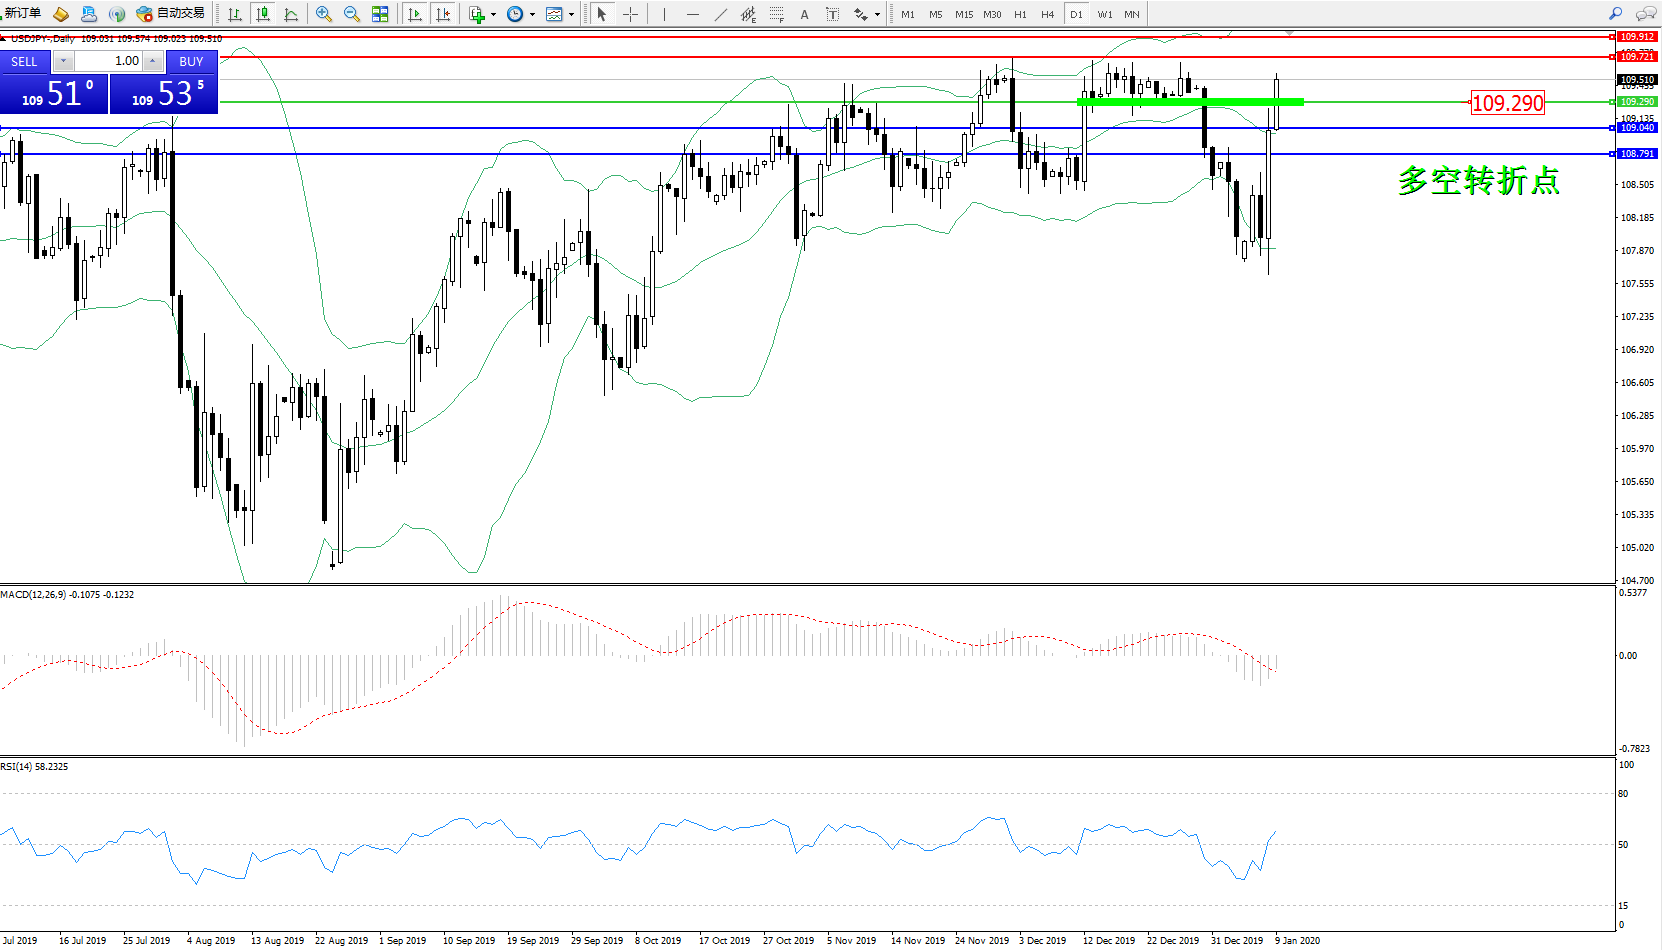This screenshot has height=950, width=1662.
Task: Select the Crosshair cursor tool
Action: 630,14
